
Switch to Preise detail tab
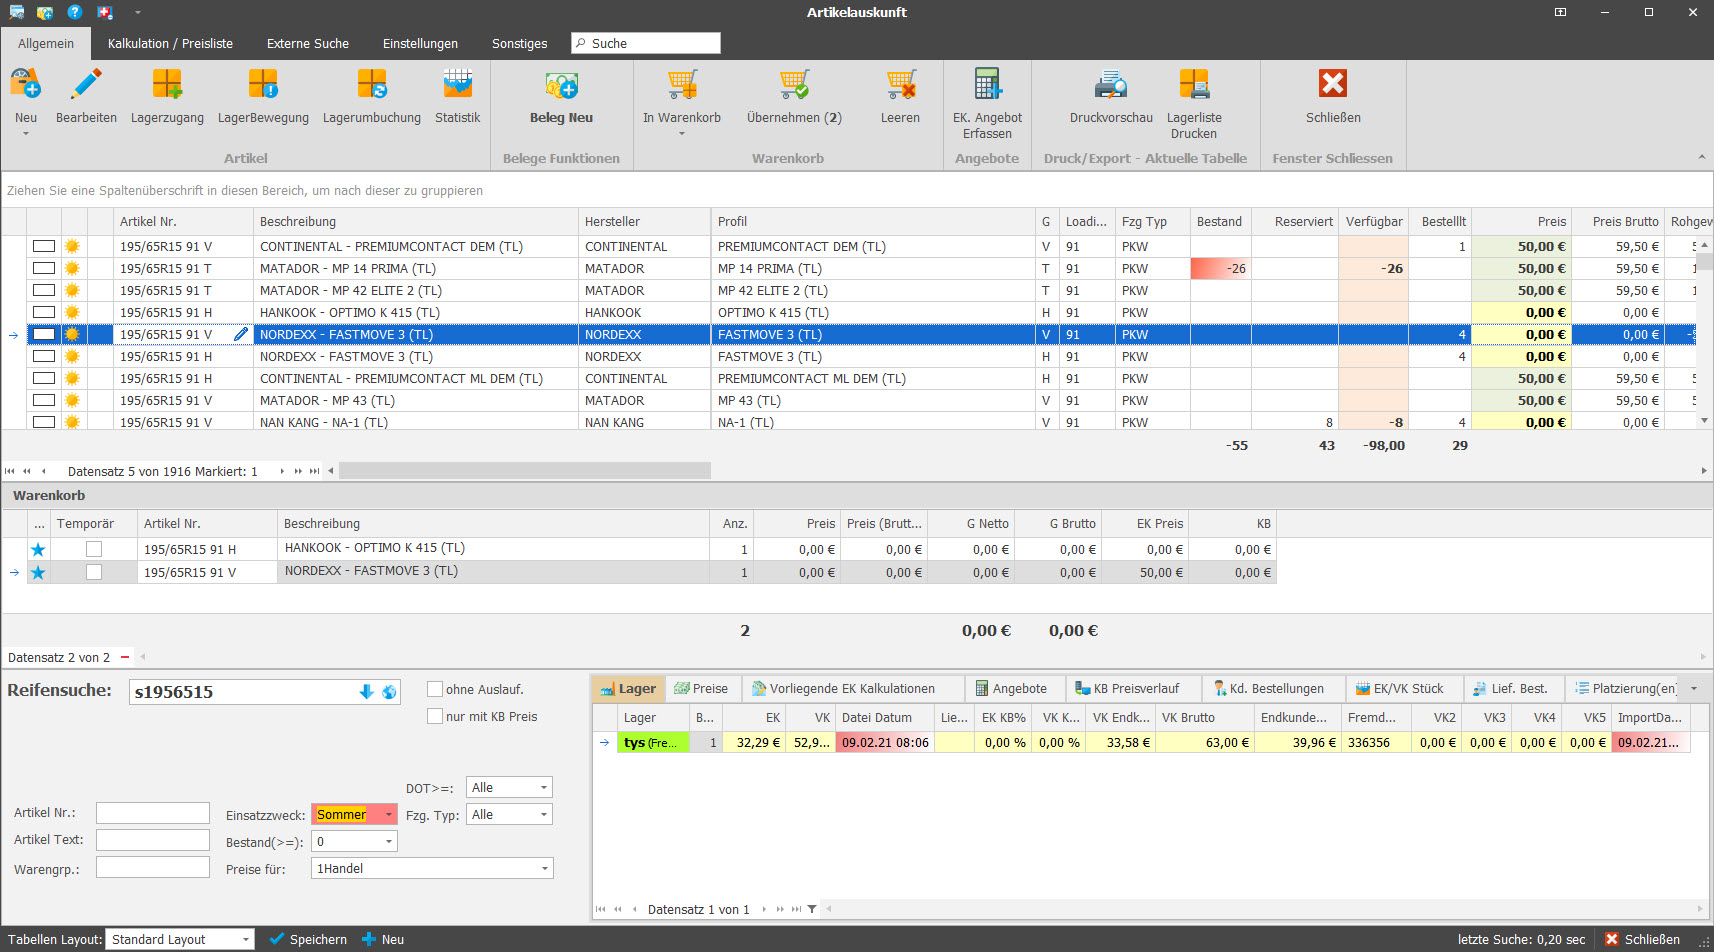point(702,688)
